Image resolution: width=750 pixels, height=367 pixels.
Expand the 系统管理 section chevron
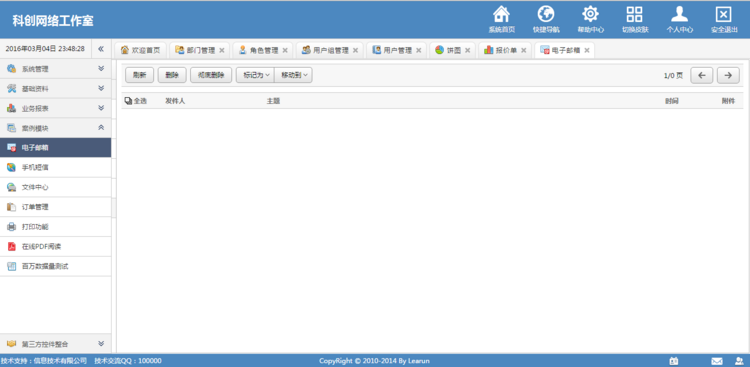101,68
